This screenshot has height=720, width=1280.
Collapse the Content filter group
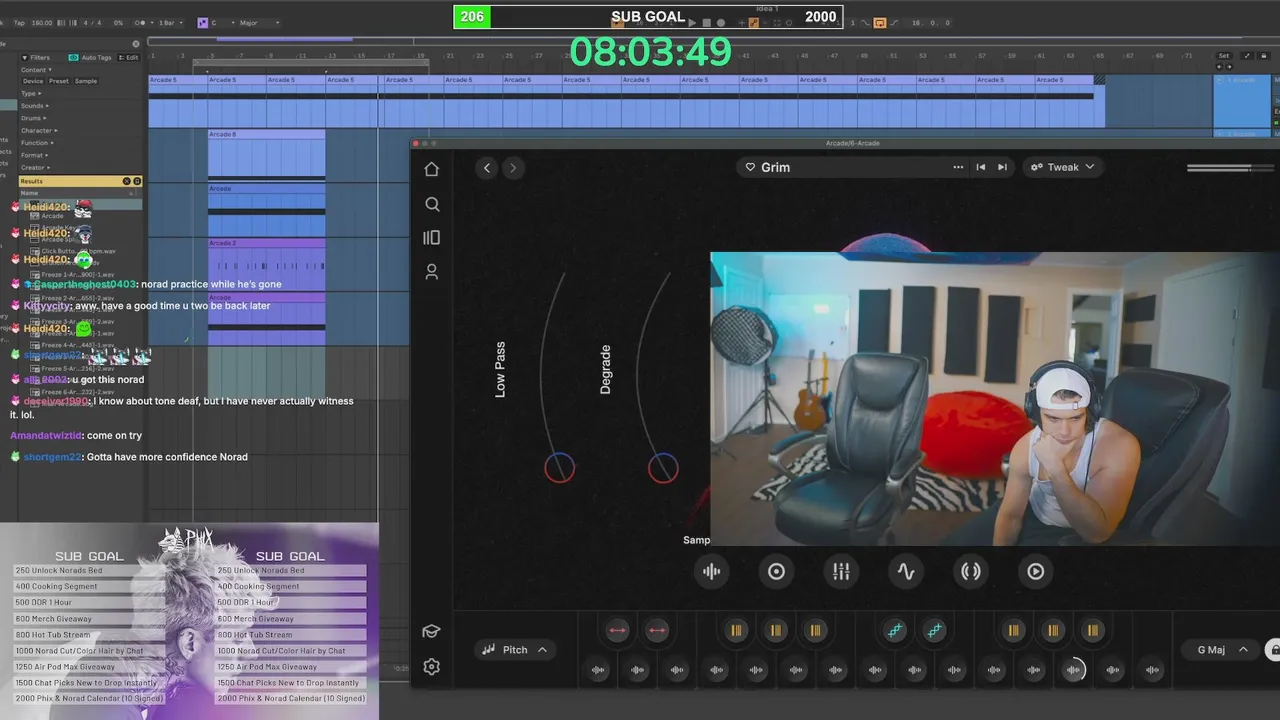[36, 69]
